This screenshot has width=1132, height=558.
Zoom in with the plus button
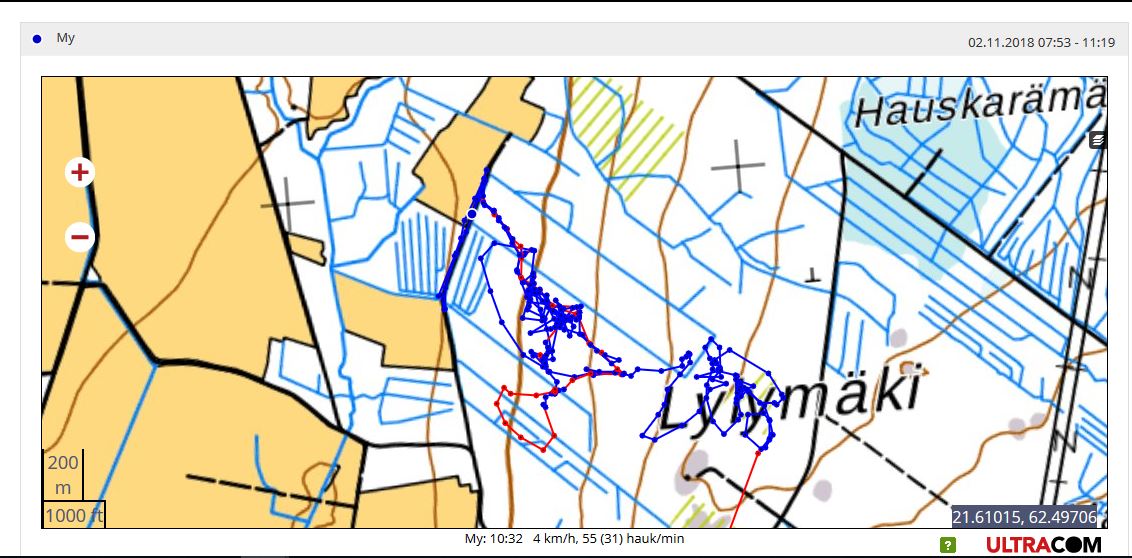point(80,173)
